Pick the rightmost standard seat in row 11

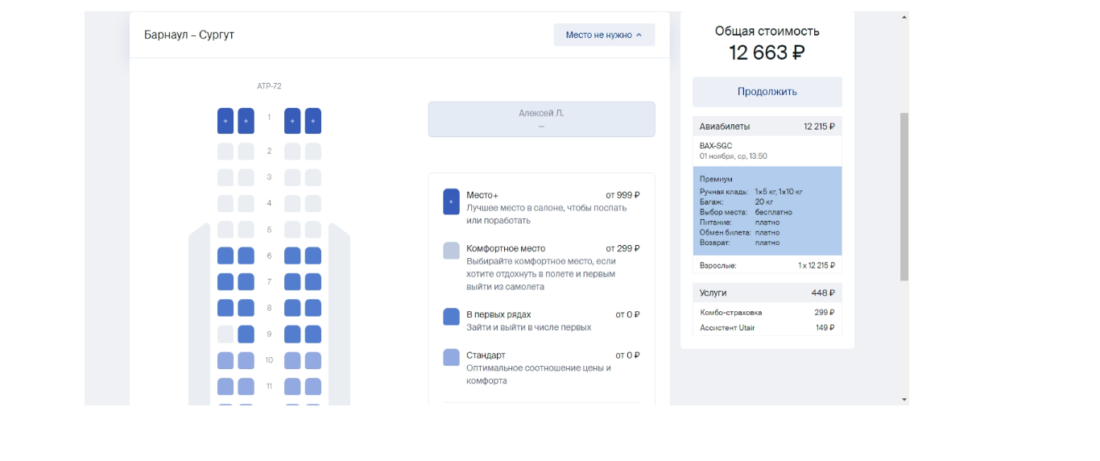click(313, 386)
